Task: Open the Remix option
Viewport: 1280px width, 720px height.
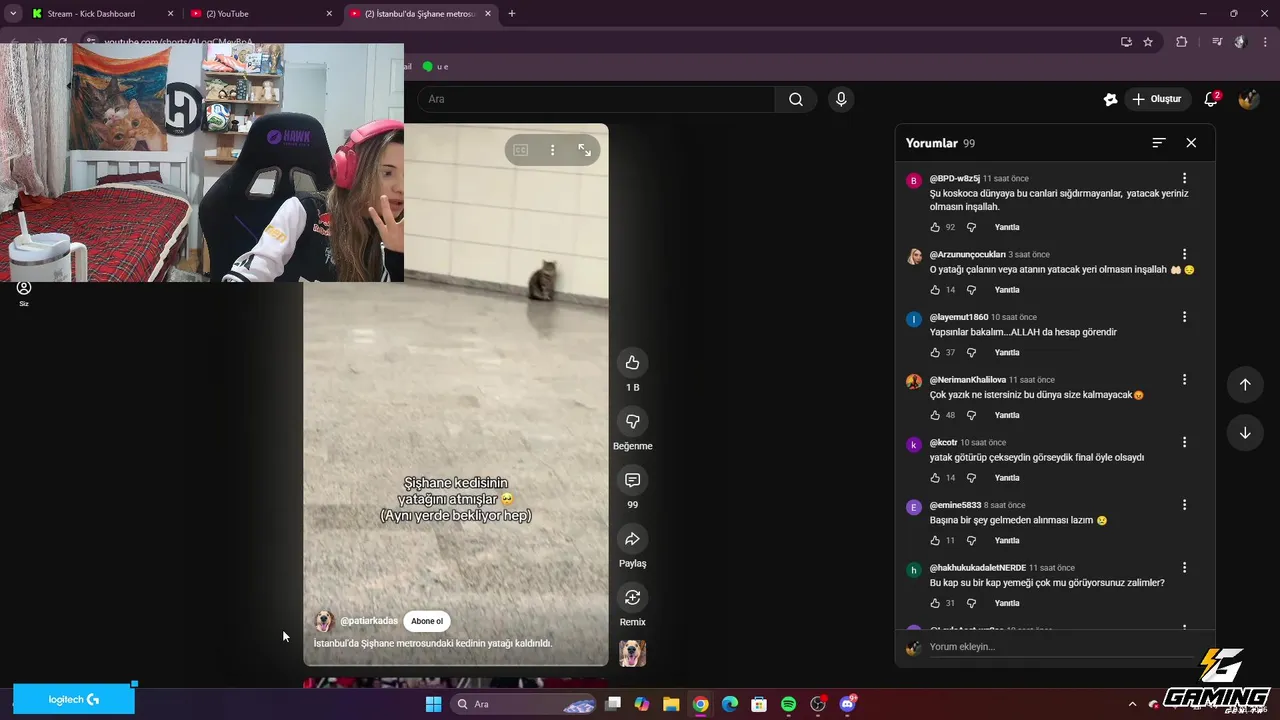Action: pos(632,598)
